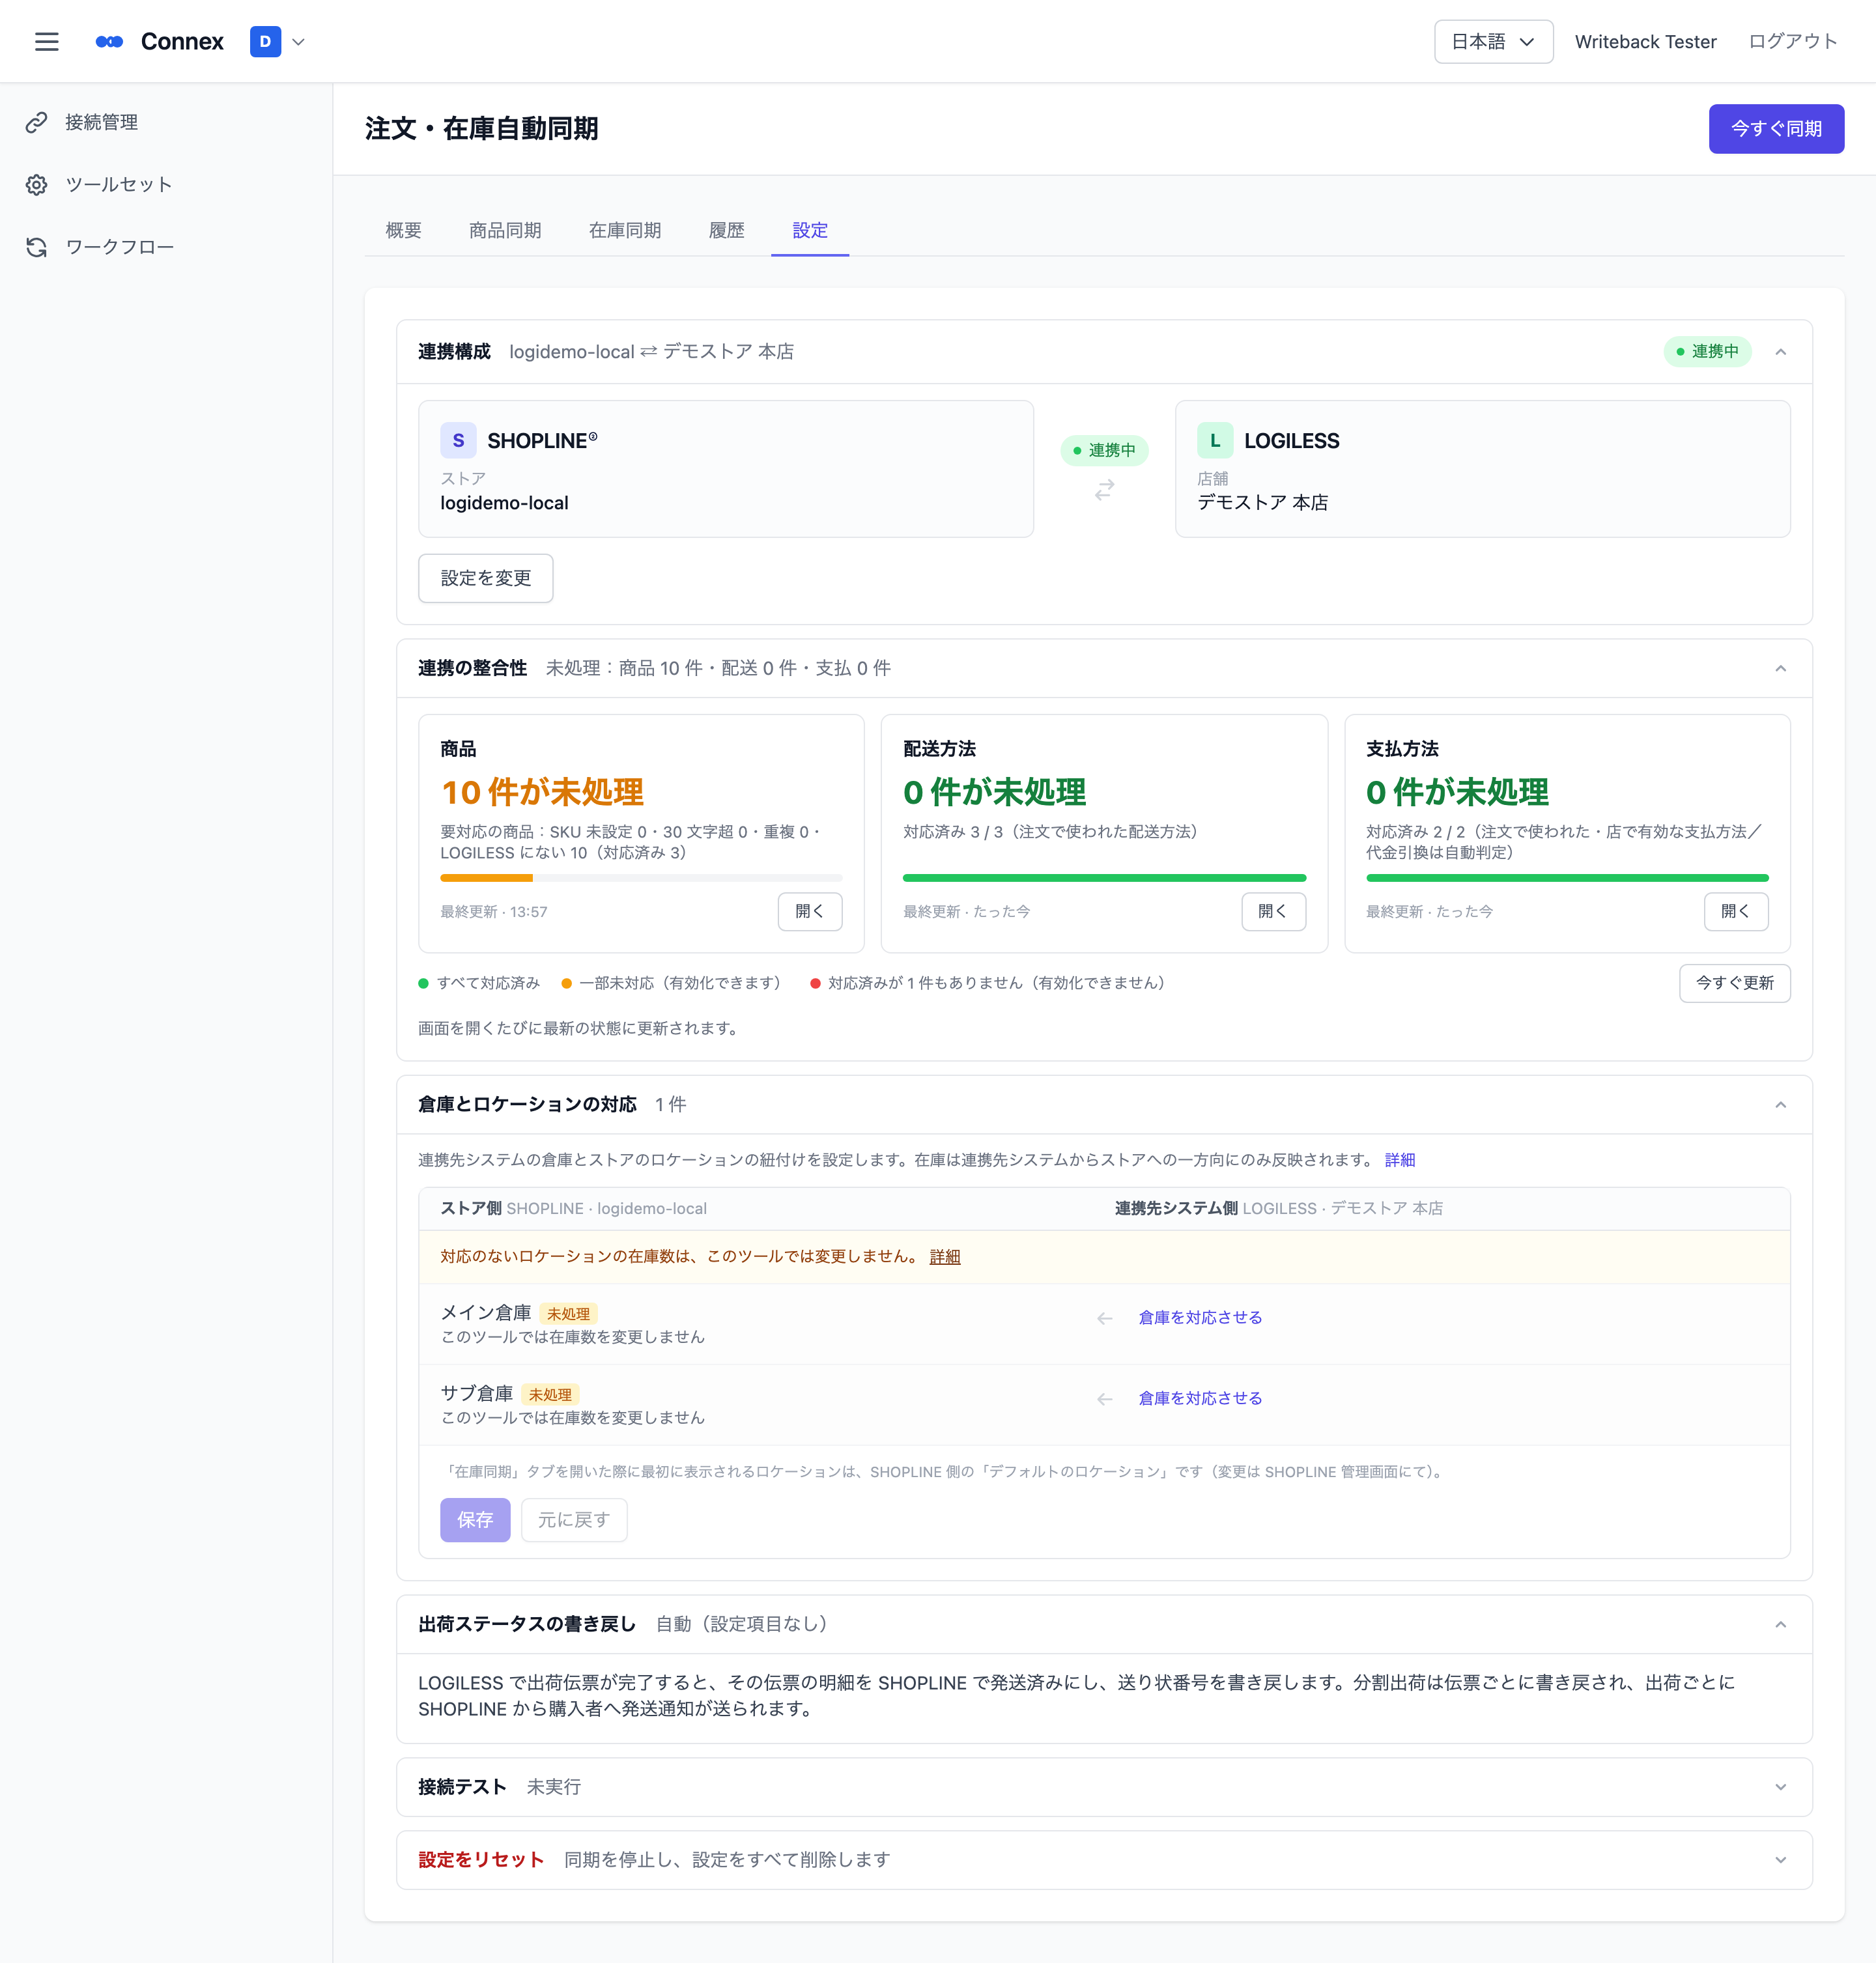Open ツールセット gear icon in sidebar
This screenshot has width=1876, height=1963.
(x=37, y=184)
